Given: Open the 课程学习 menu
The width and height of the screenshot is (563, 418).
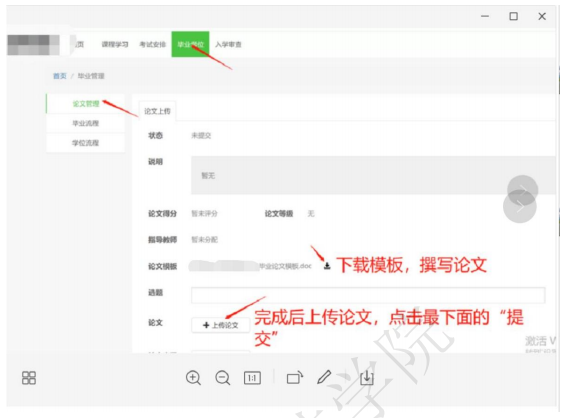Looking at the screenshot, I should tap(115, 45).
